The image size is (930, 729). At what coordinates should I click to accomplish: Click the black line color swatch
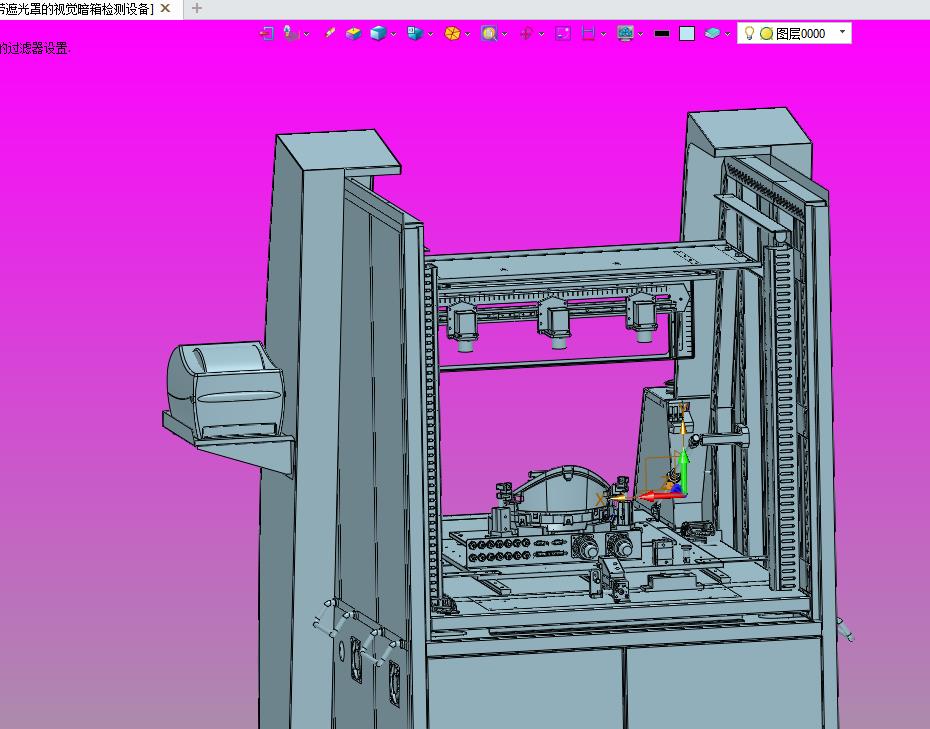point(662,34)
